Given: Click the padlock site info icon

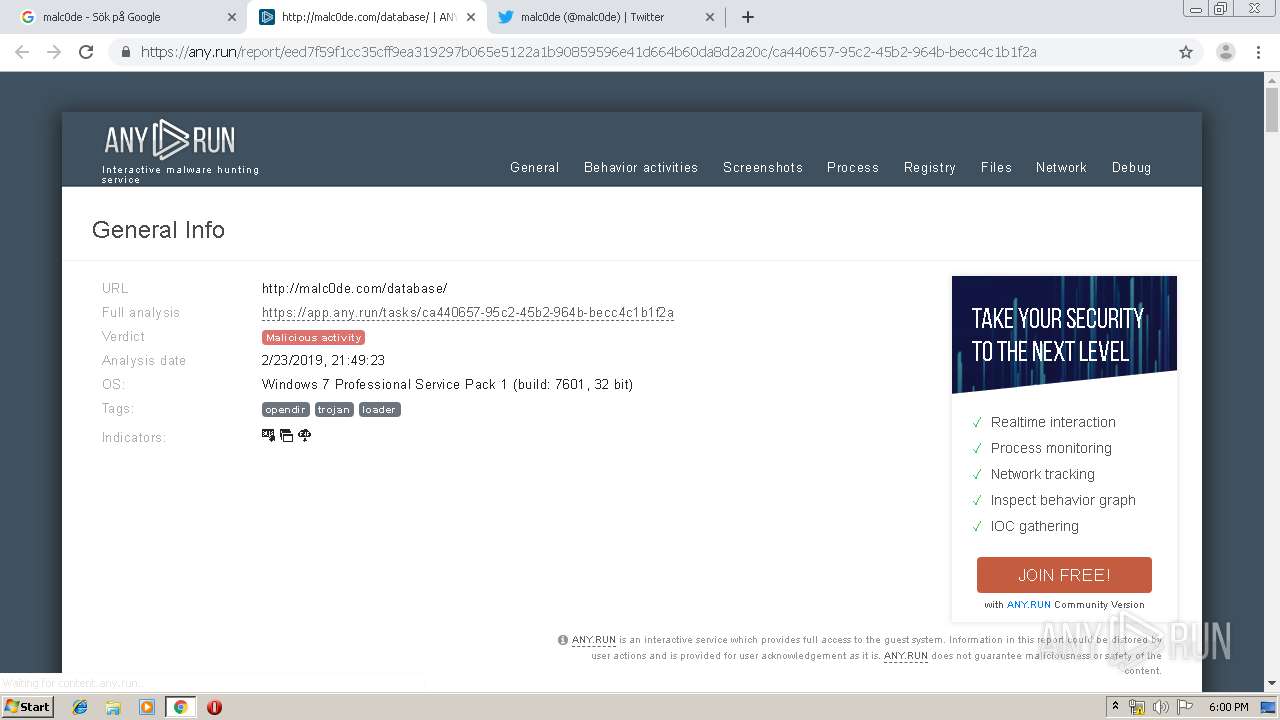Looking at the screenshot, I should click(x=126, y=52).
